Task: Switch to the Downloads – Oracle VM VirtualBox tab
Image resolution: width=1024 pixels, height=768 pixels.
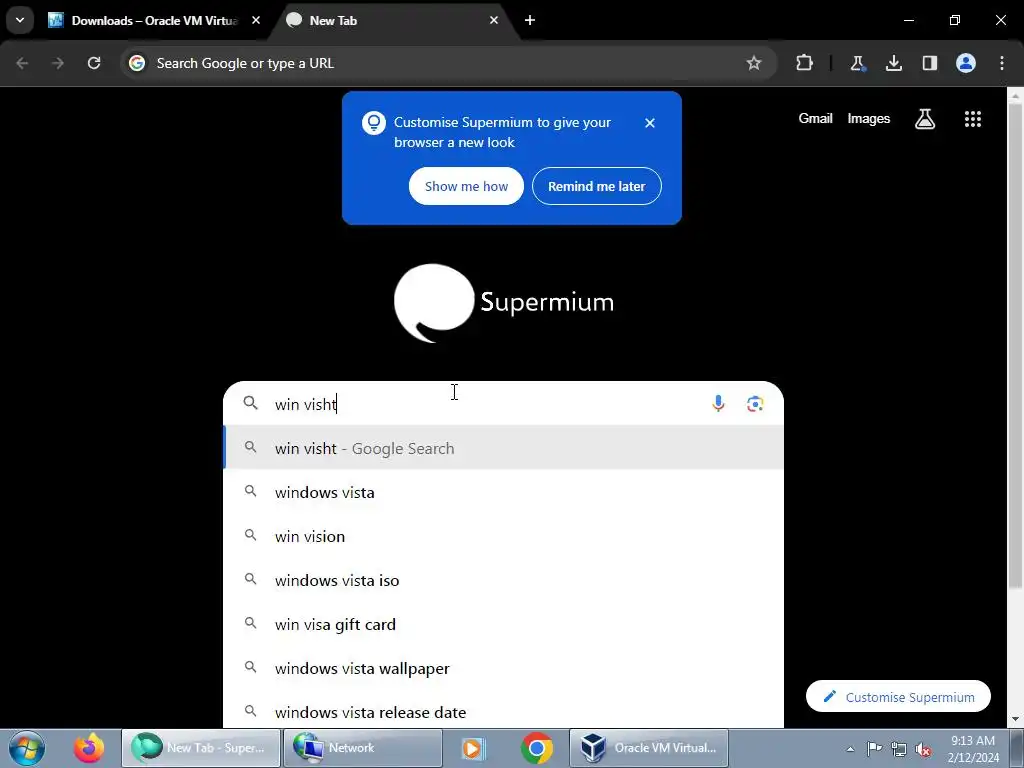Action: (x=155, y=20)
